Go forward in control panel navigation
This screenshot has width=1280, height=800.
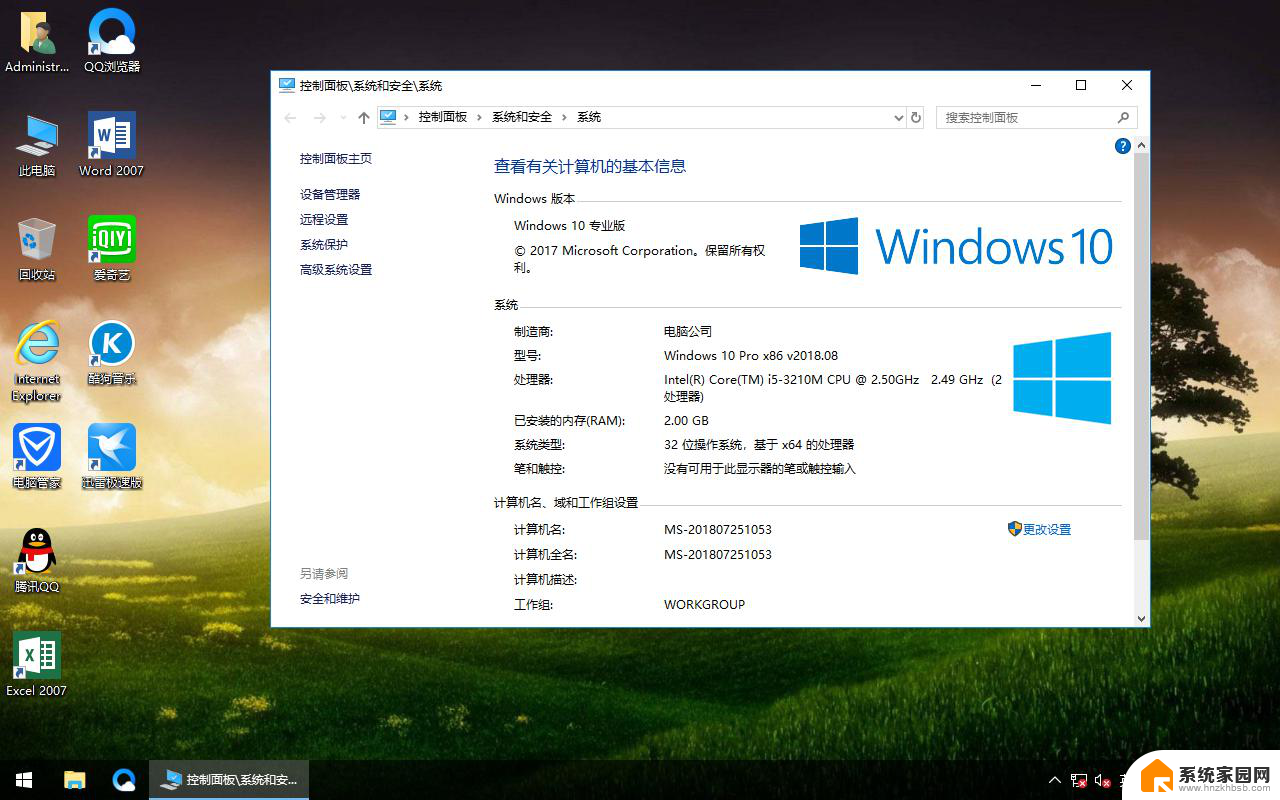[x=320, y=118]
